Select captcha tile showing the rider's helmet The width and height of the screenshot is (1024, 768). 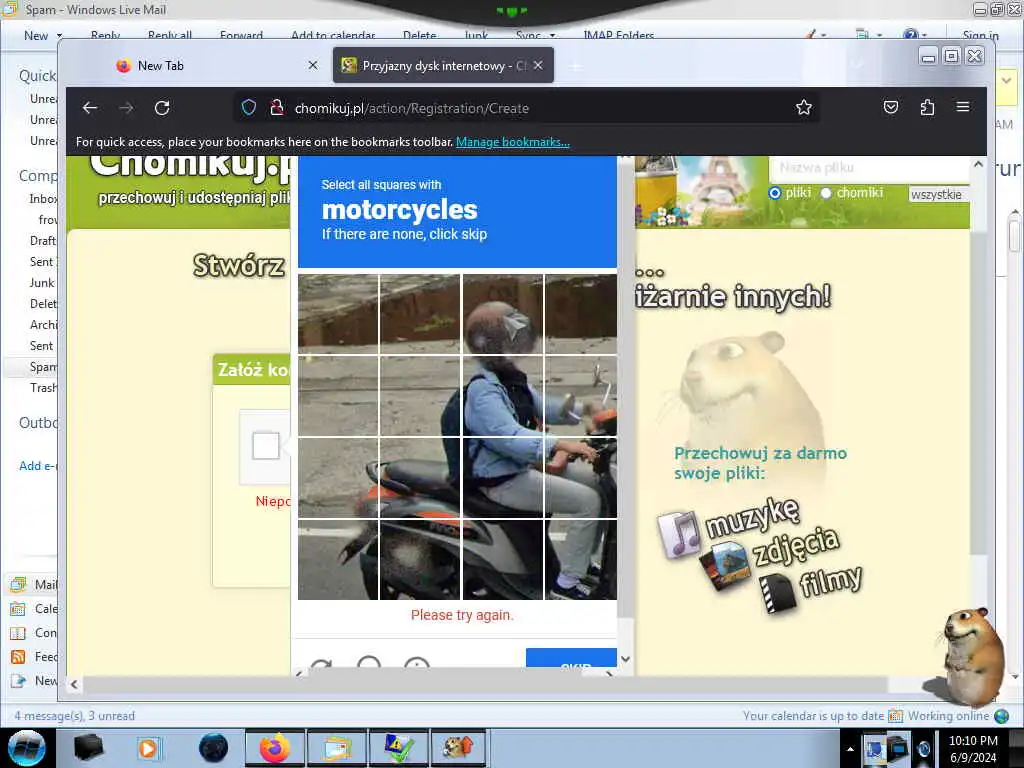click(x=502, y=314)
